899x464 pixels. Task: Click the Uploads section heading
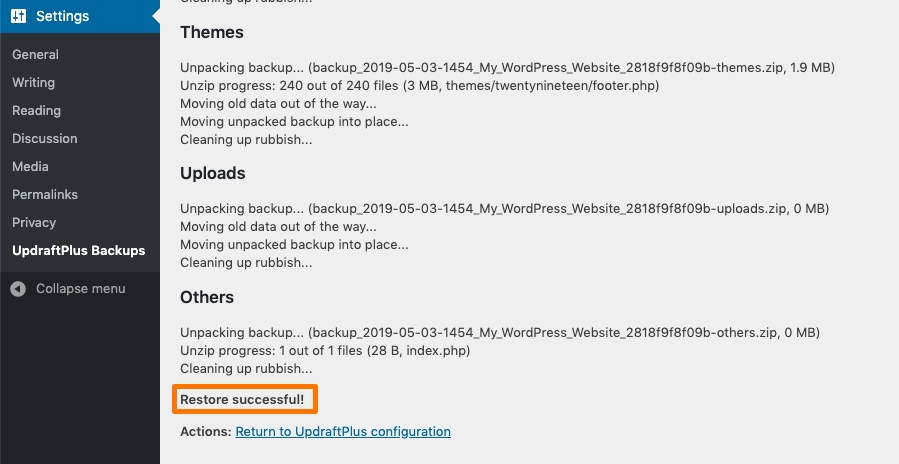tap(213, 173)
